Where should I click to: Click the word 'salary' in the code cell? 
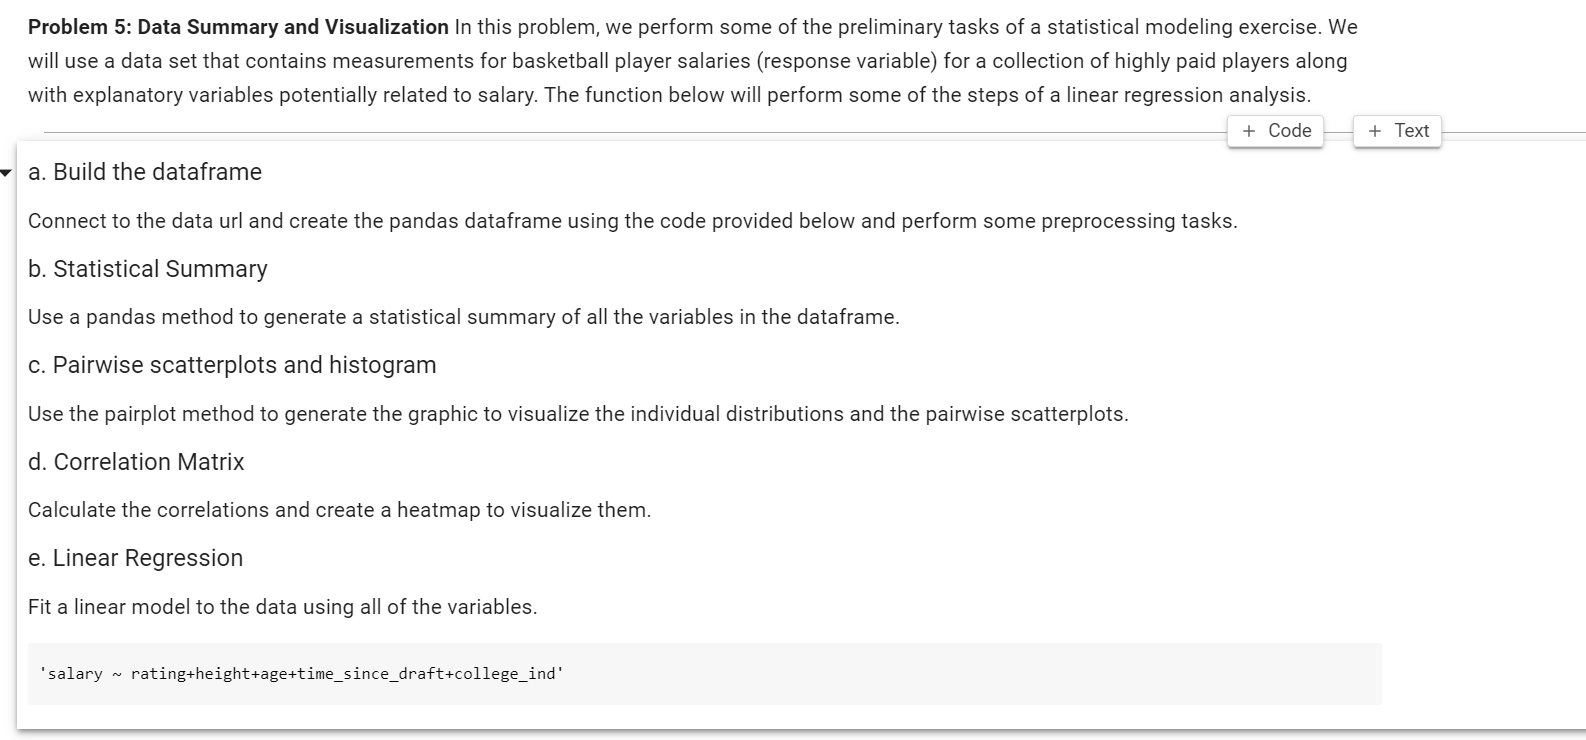point(75,674)
